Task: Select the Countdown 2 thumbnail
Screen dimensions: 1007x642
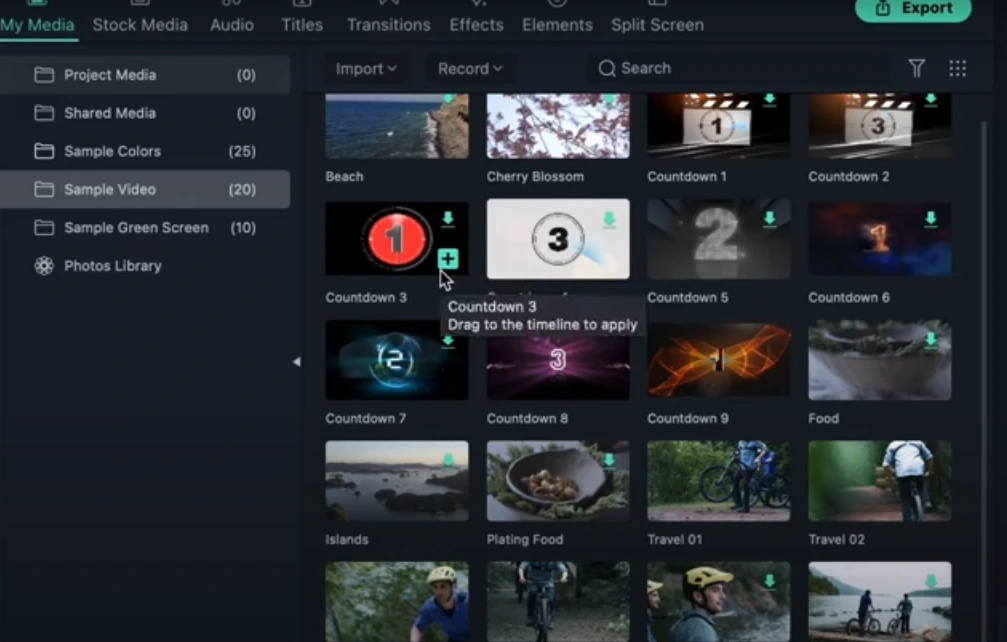Action: pyautogui.click(x=880, y=126)
